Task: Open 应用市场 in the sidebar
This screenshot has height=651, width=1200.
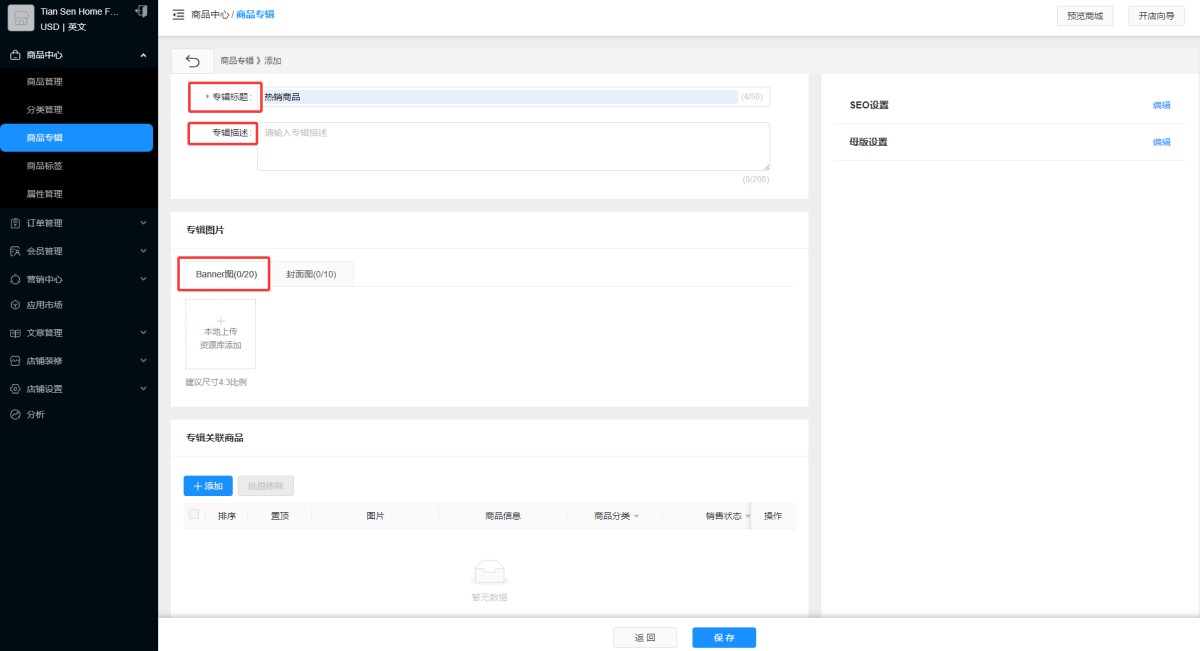Action: [x=44, y=305]
